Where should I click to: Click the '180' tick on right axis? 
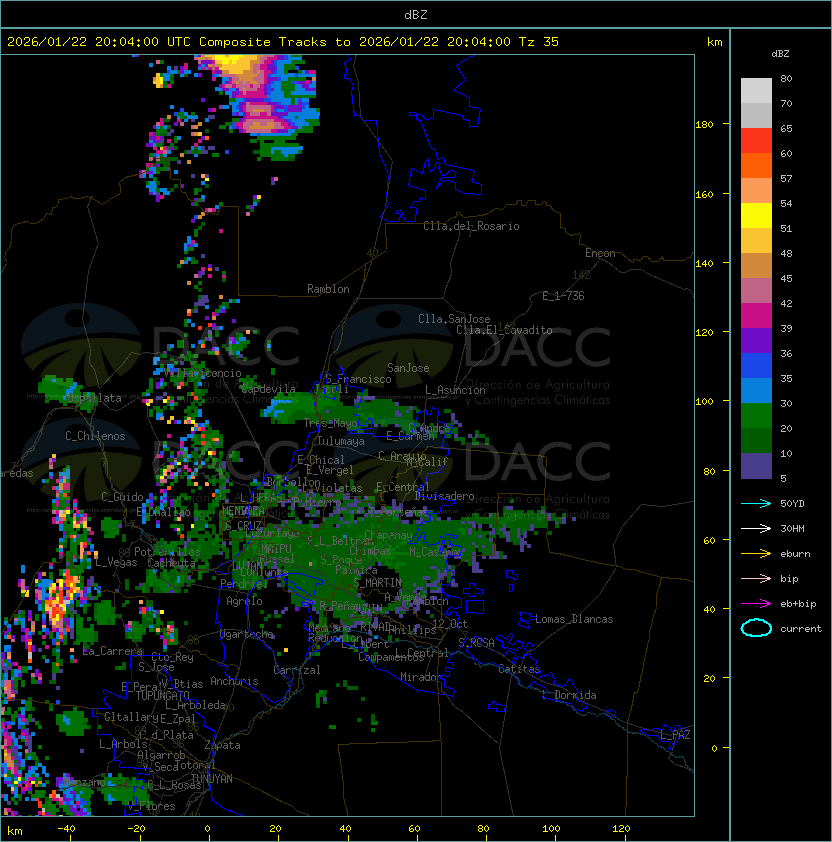704,124
